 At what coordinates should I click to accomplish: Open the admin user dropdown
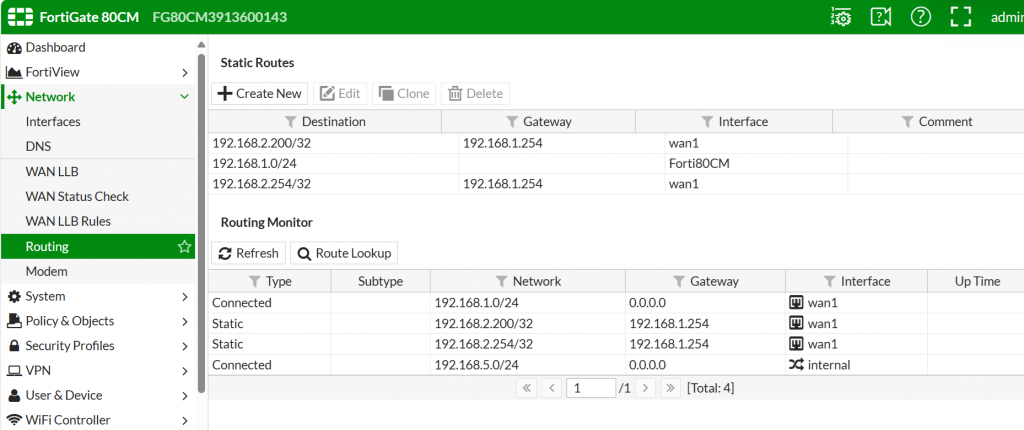(1007, 18)
